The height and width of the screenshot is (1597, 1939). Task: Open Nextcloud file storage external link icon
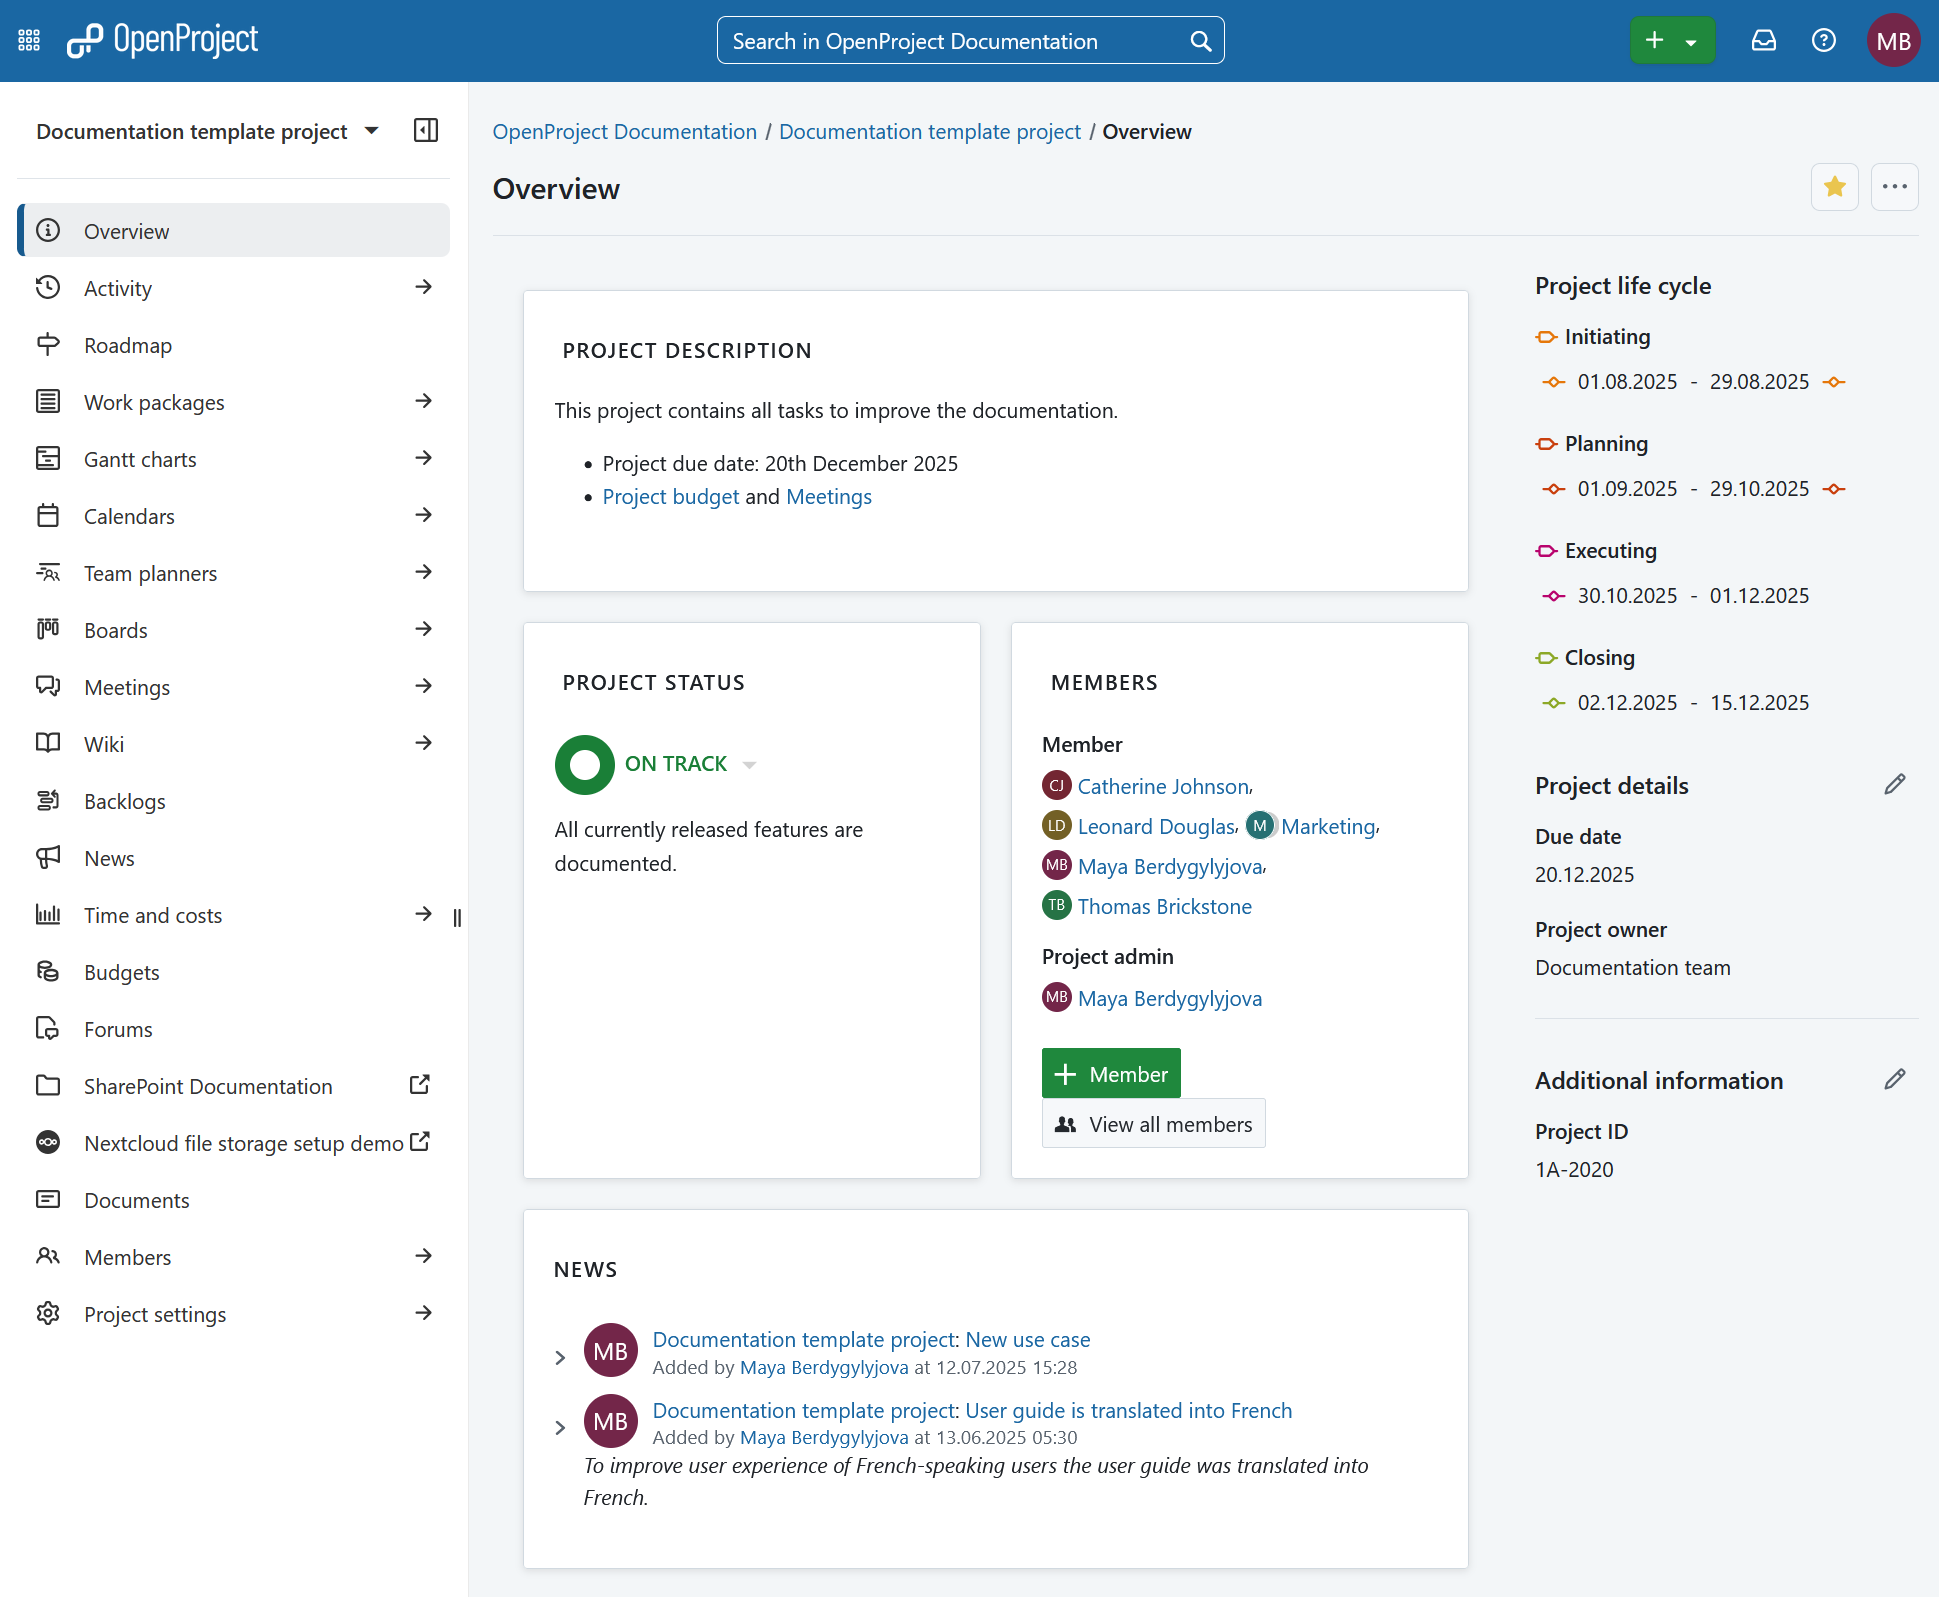click(x=420, y=1141)
